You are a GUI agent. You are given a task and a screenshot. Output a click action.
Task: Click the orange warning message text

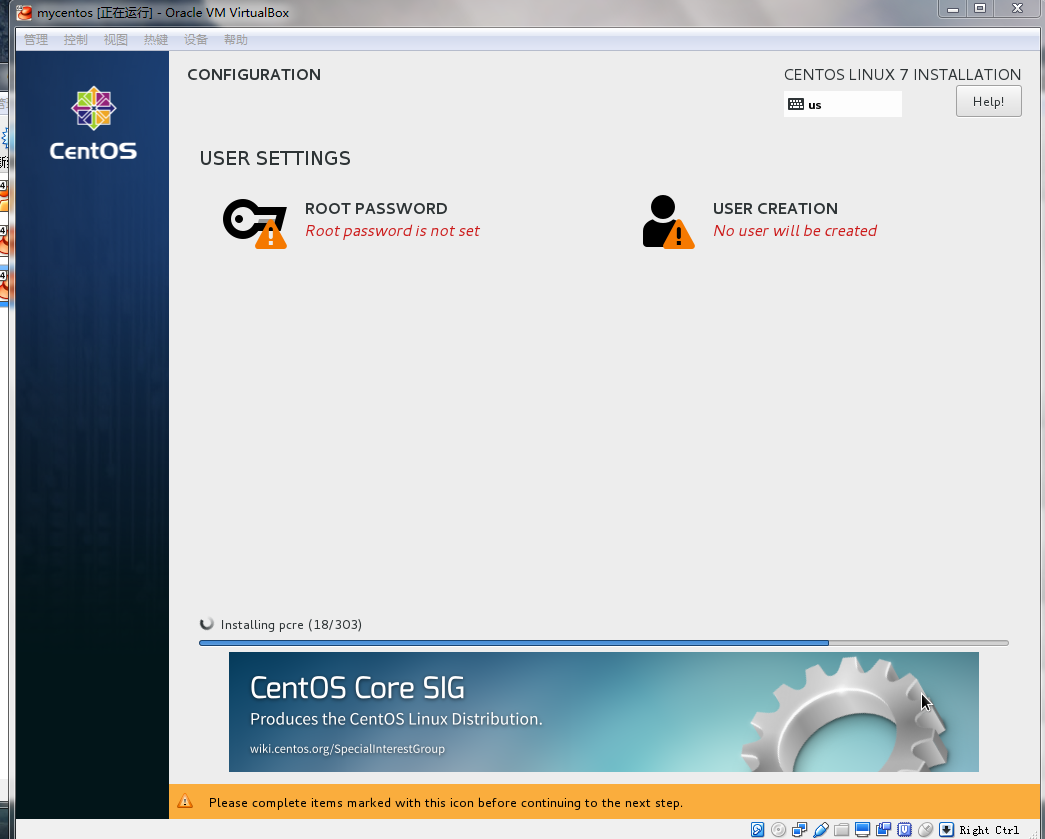[x=446, y=803]
